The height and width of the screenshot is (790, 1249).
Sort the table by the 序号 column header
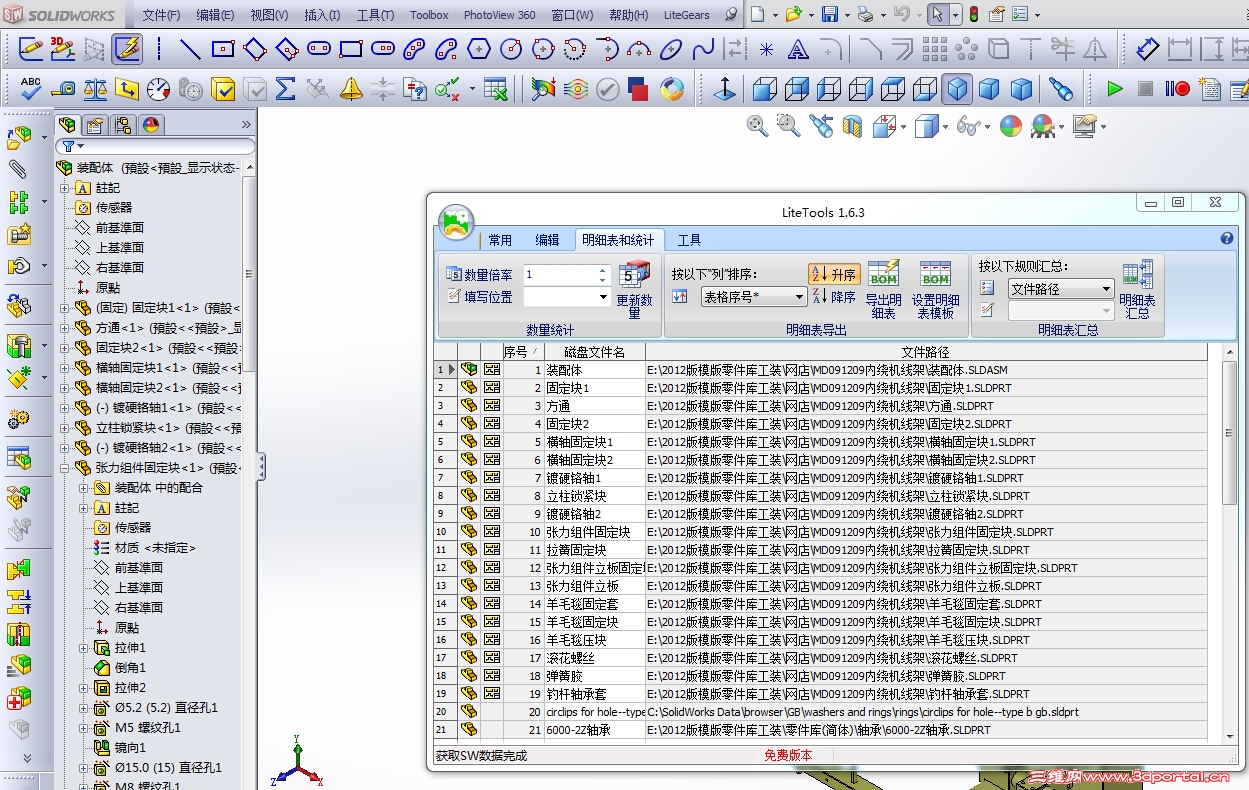522,352
